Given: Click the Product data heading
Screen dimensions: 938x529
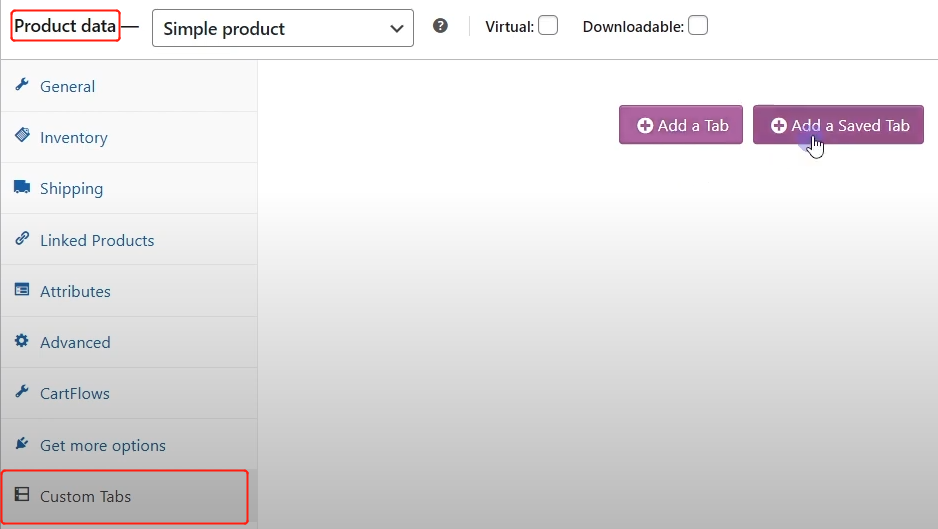Looking at the screenshot, I should click(x=65, y=26).
